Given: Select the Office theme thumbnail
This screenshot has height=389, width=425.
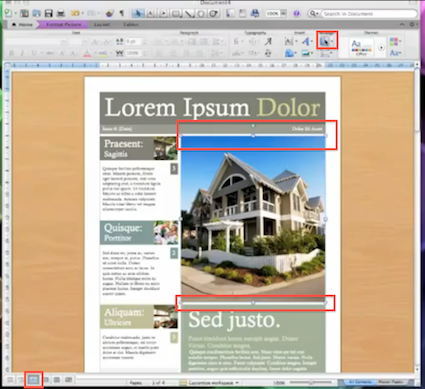Looking at the screenshot, I should 361,47.
